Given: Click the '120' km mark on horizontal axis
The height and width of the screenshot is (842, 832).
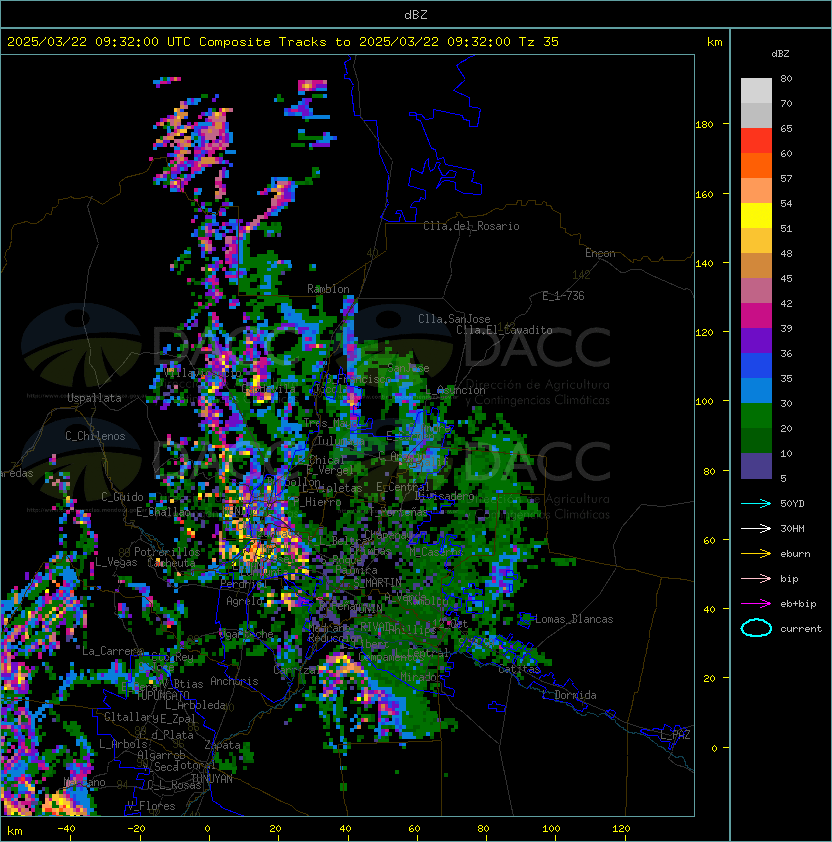Looking at the screenshot, I should (621, 829).
